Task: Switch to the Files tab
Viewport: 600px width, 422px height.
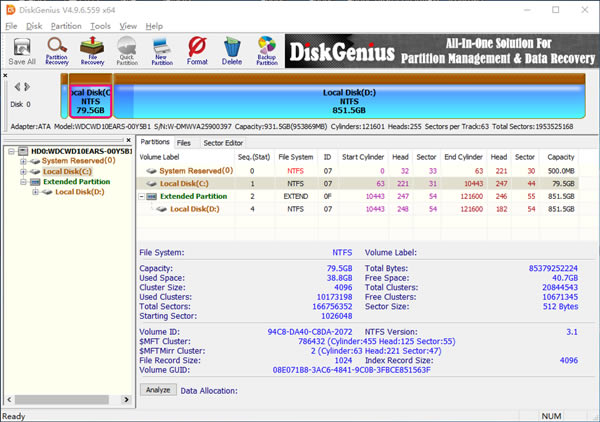Action: [x=184, y=144]
